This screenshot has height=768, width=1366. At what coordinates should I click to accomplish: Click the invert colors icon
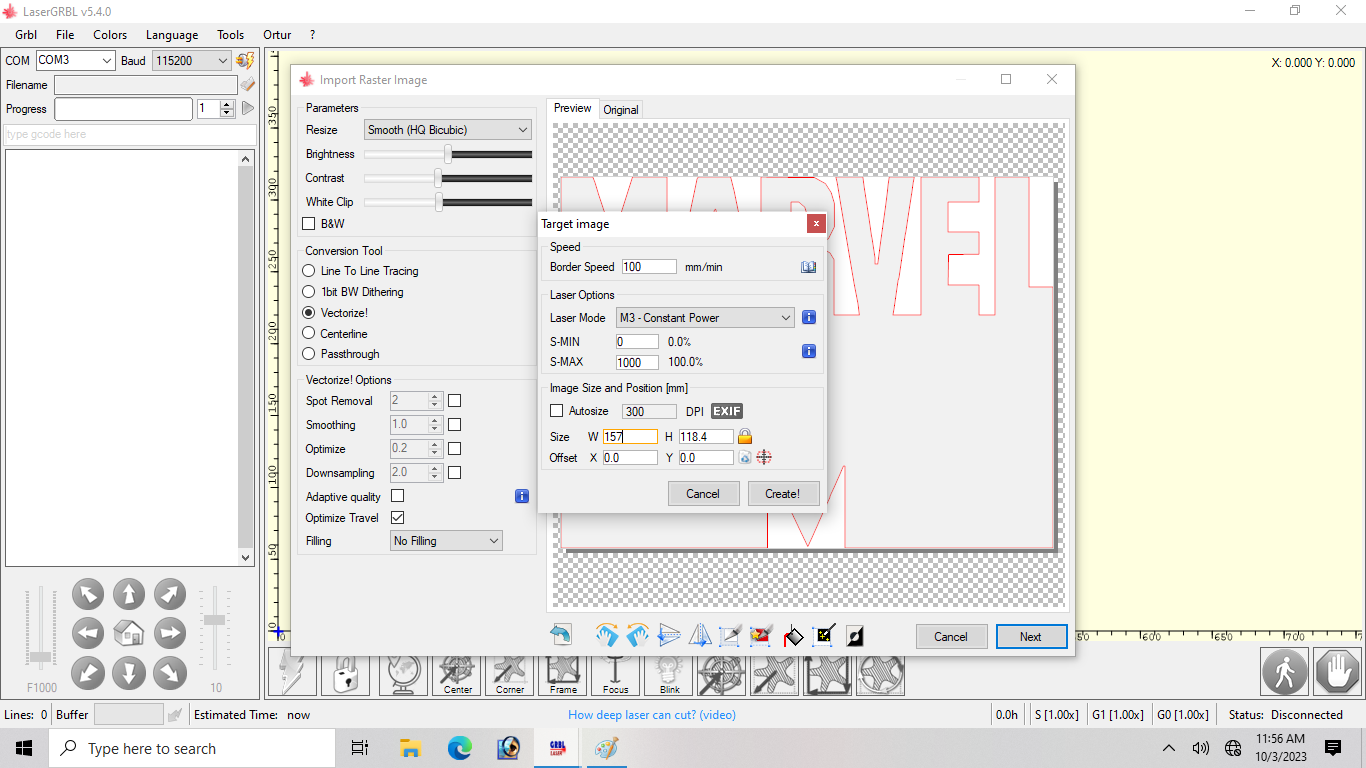pos(855,635)
